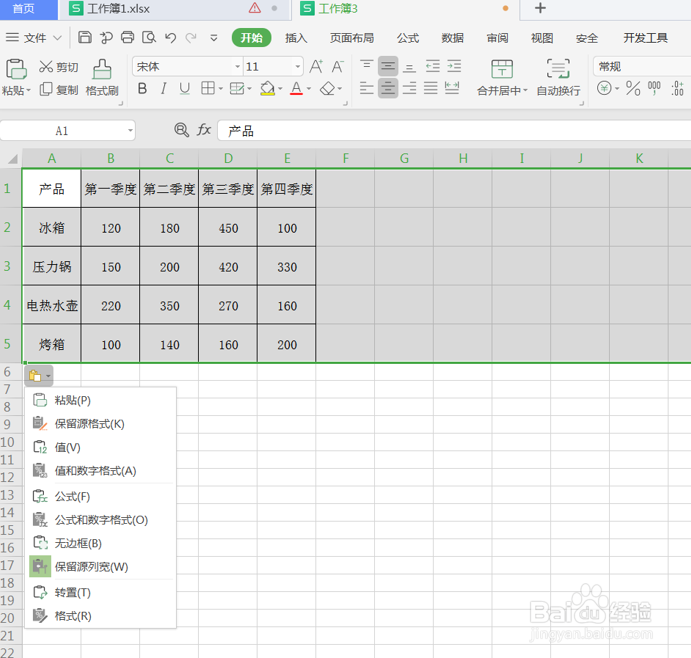Toggle Bold formatting
The width and height of the screenshot is (691, 658).
(x=142, y=89)
